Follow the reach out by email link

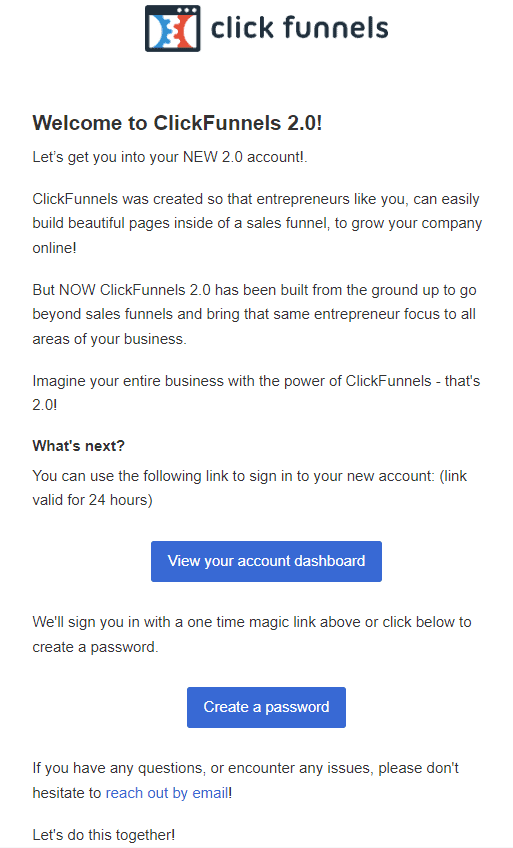pyautogui.click(x=167, y=793)
